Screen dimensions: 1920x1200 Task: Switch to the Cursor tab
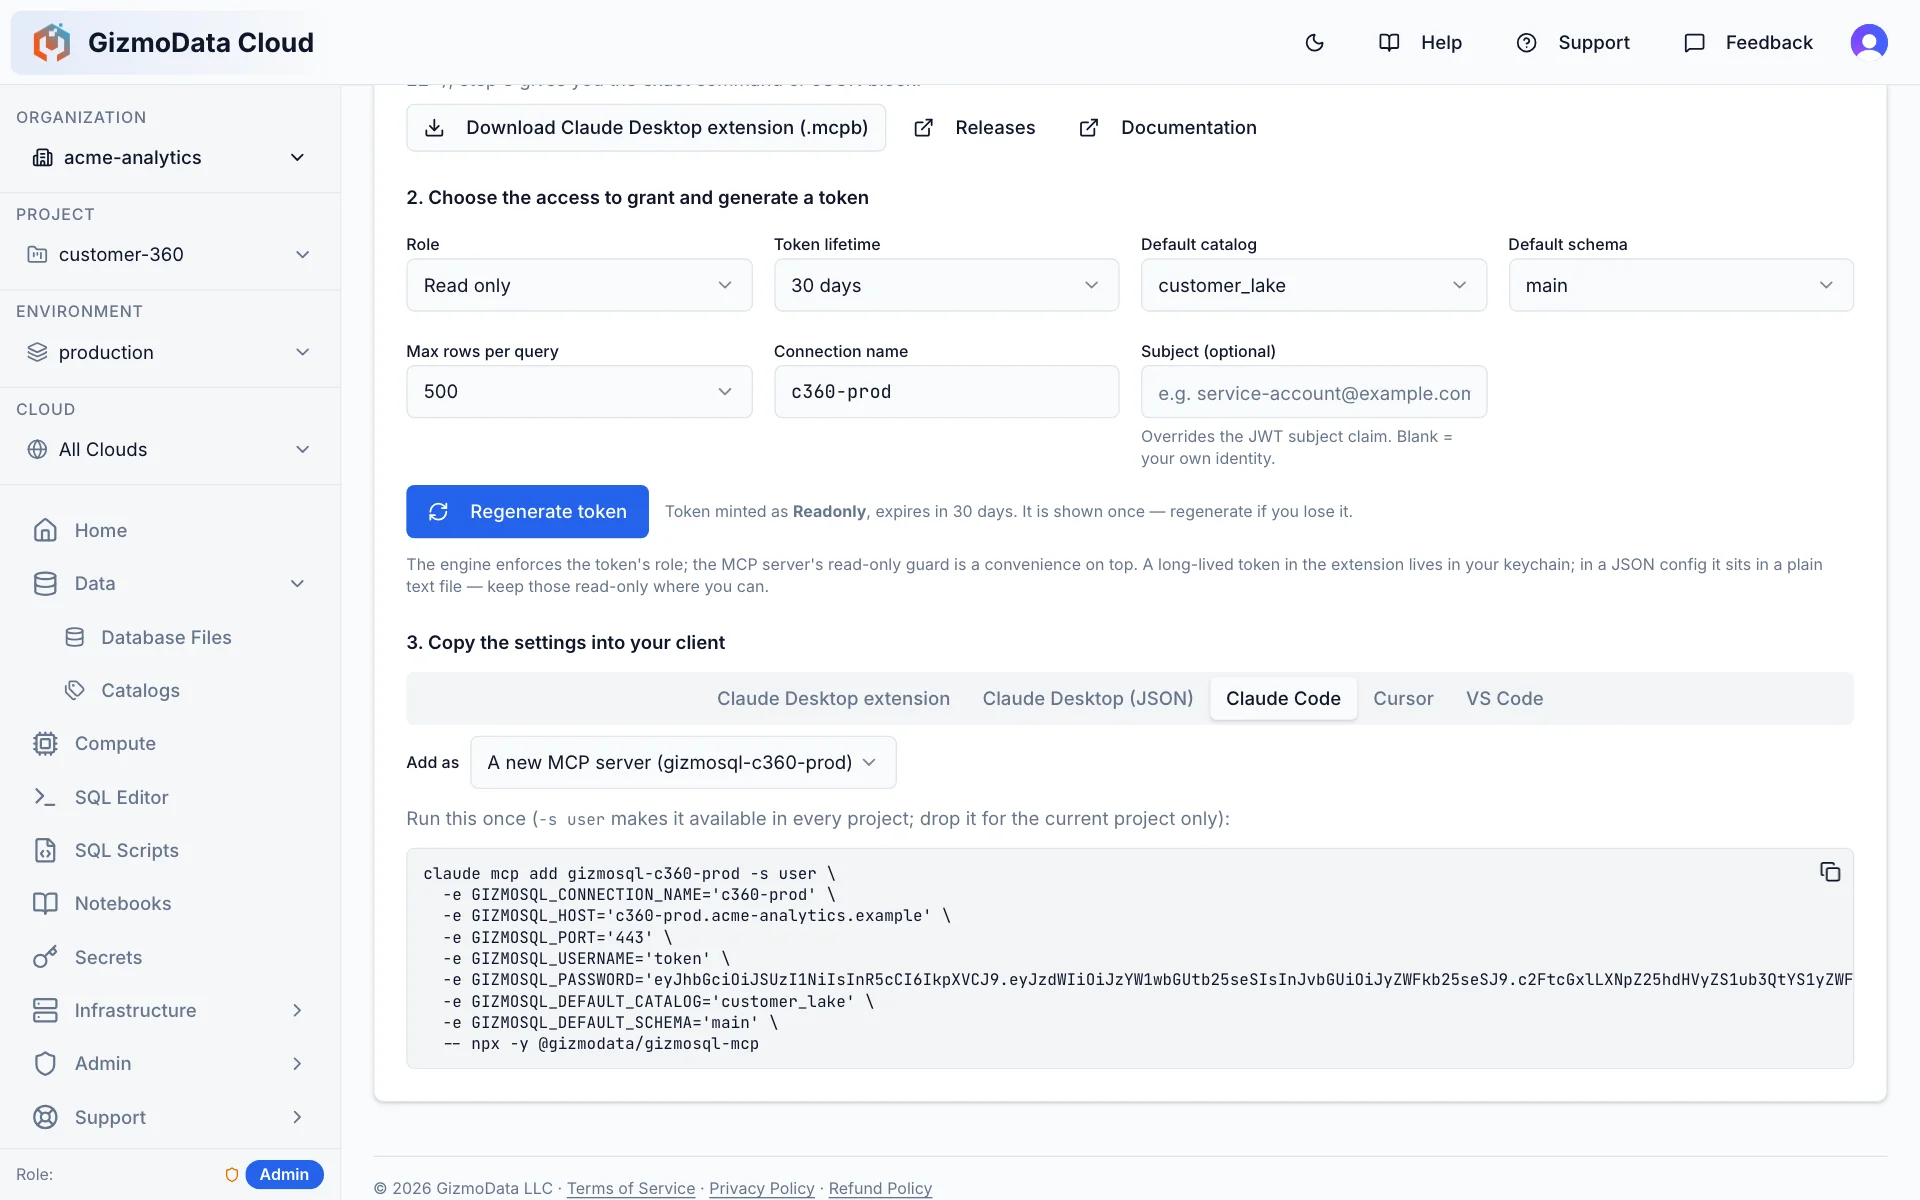[x=1403, y=698]
